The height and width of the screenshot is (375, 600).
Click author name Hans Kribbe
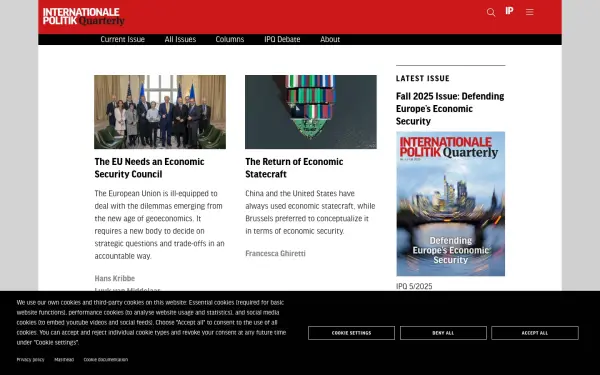point(114,278)
